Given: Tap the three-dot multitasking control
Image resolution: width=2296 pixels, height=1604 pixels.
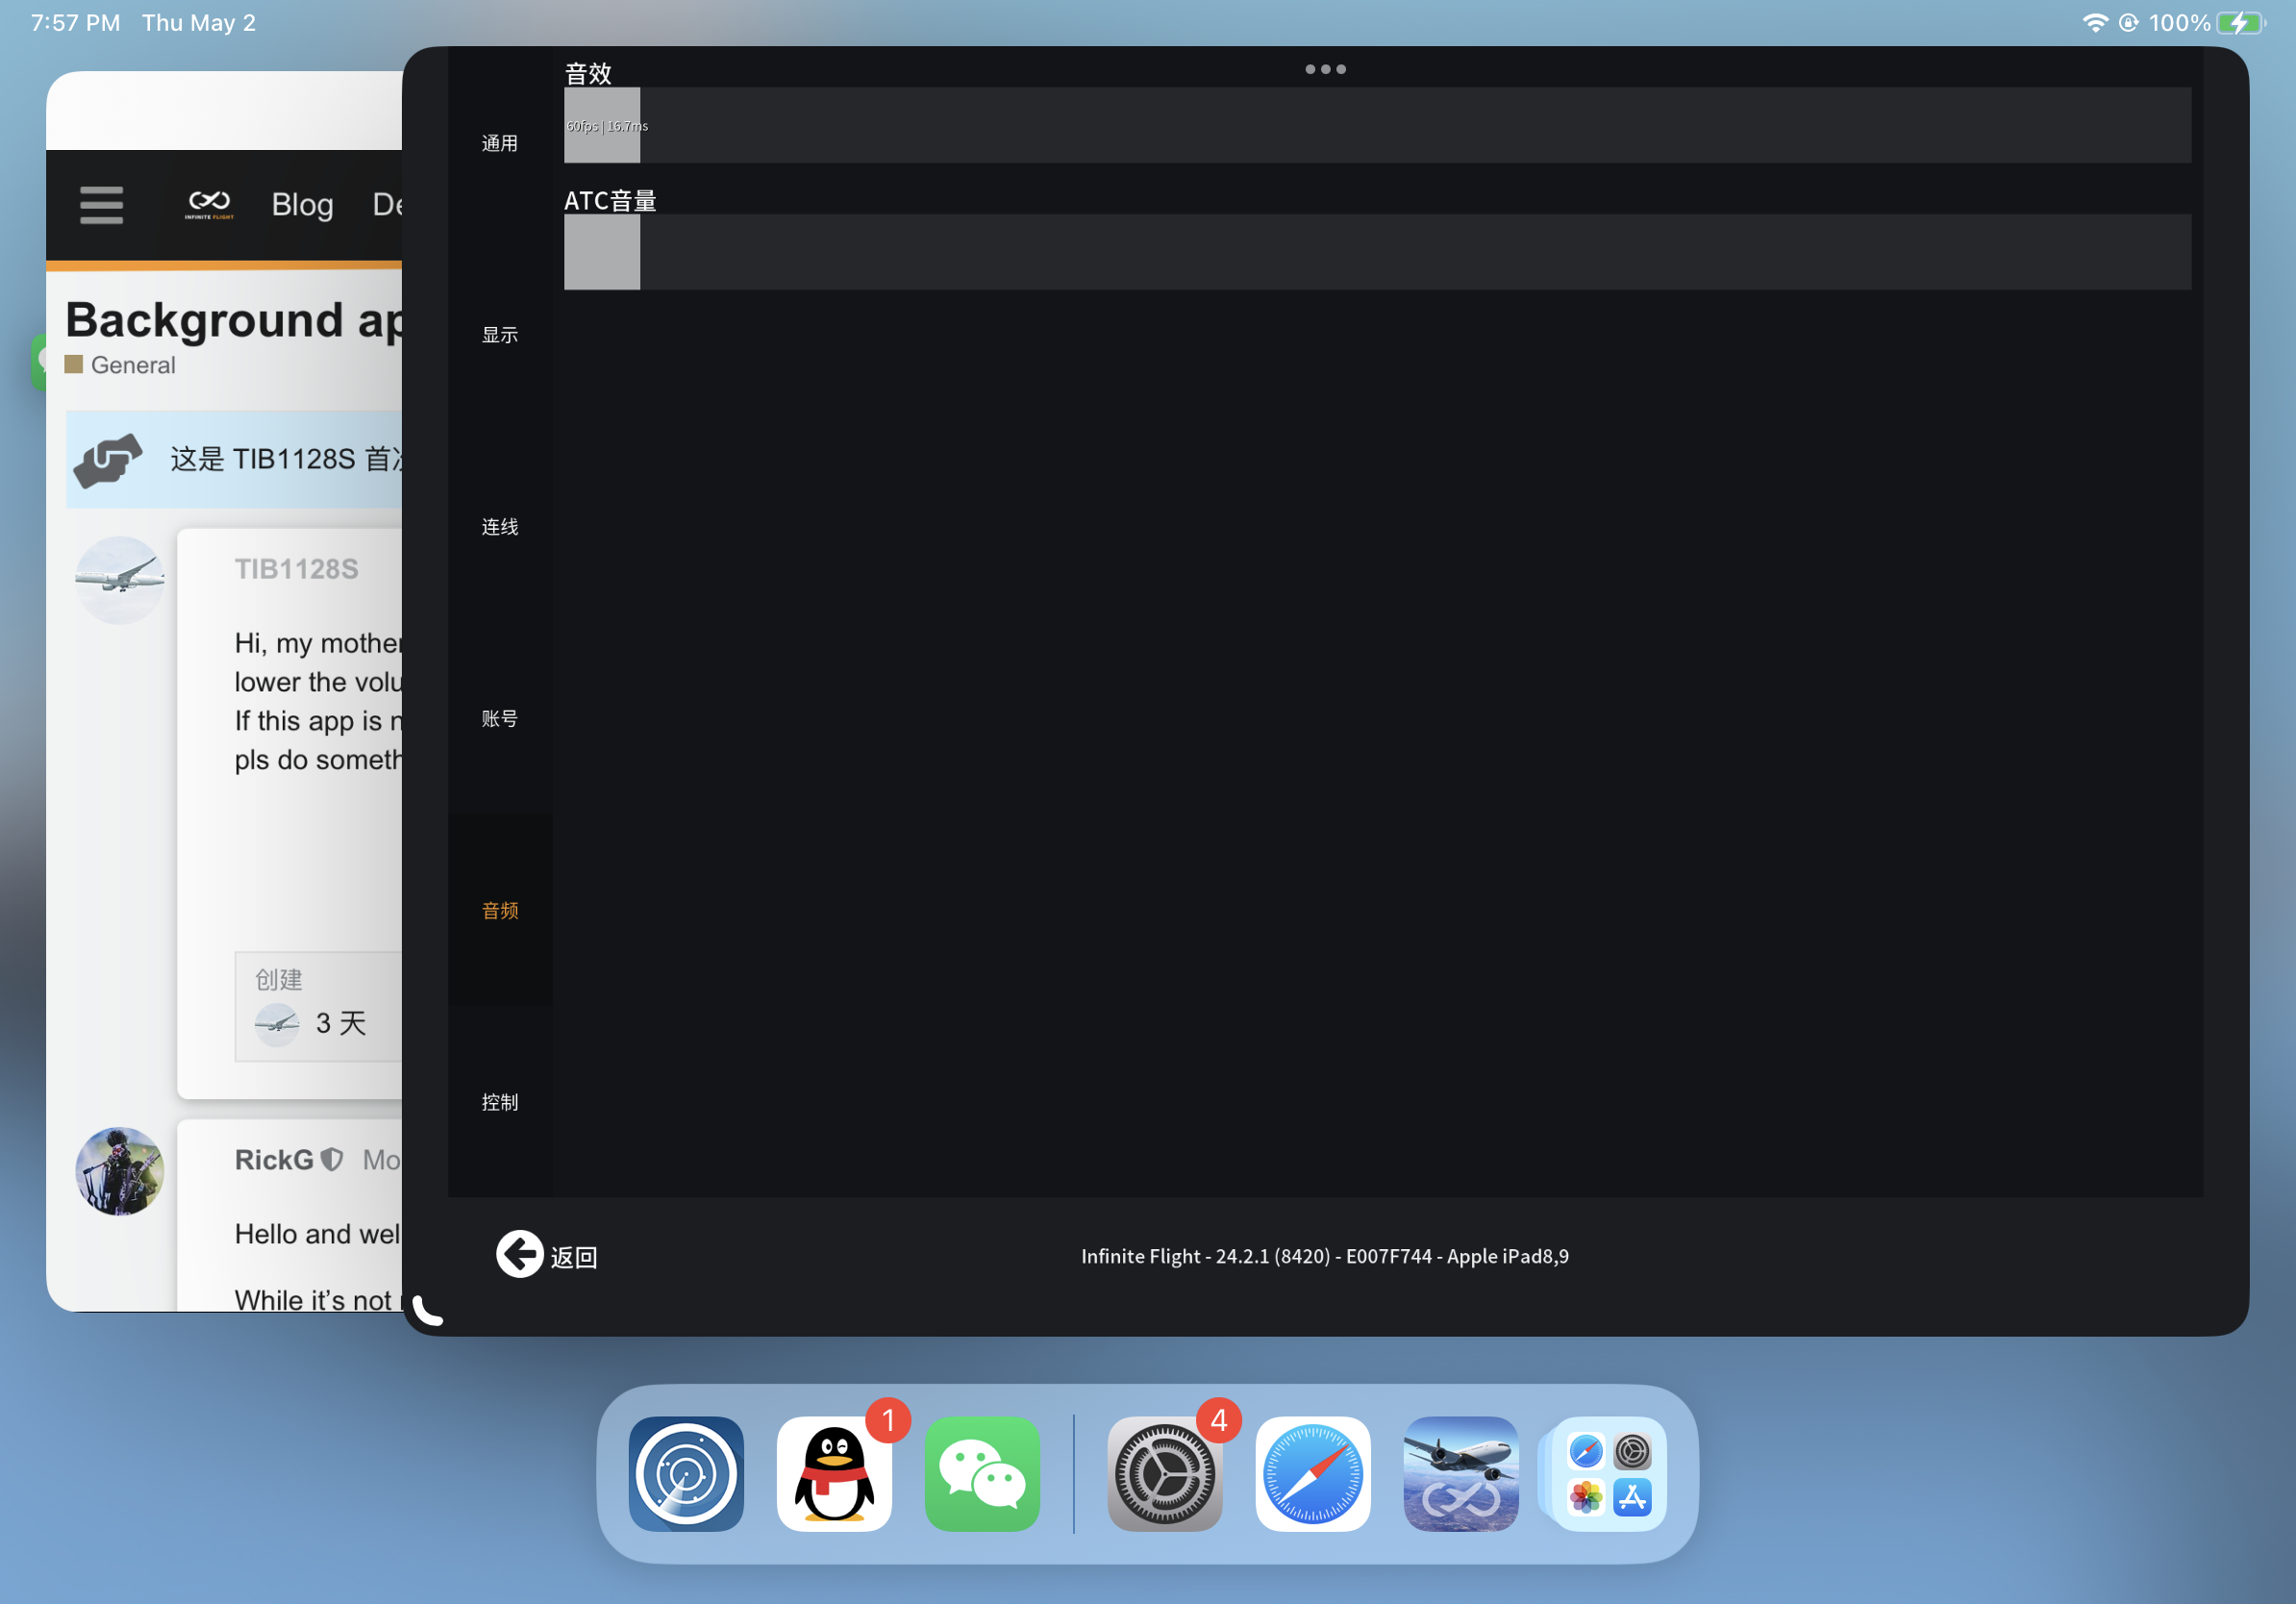Looking at the screenshot, I should pos(1325,69).
